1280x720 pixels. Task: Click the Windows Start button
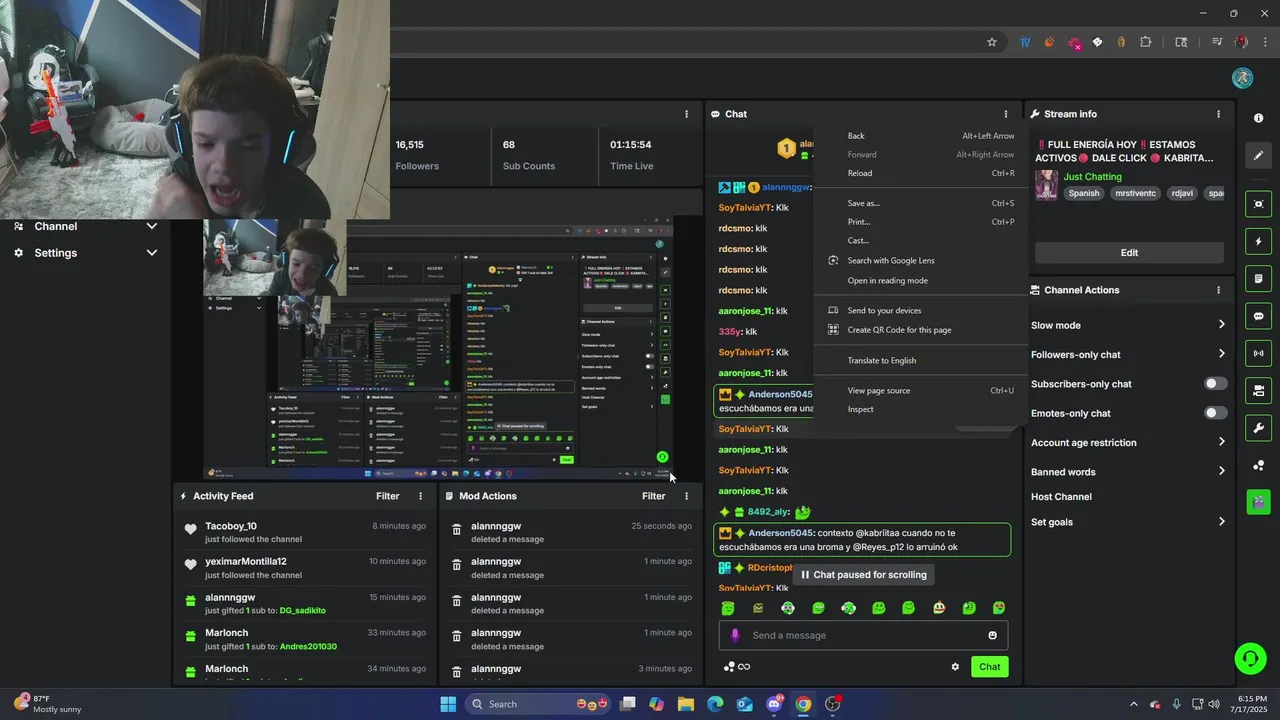click(448, 704)
